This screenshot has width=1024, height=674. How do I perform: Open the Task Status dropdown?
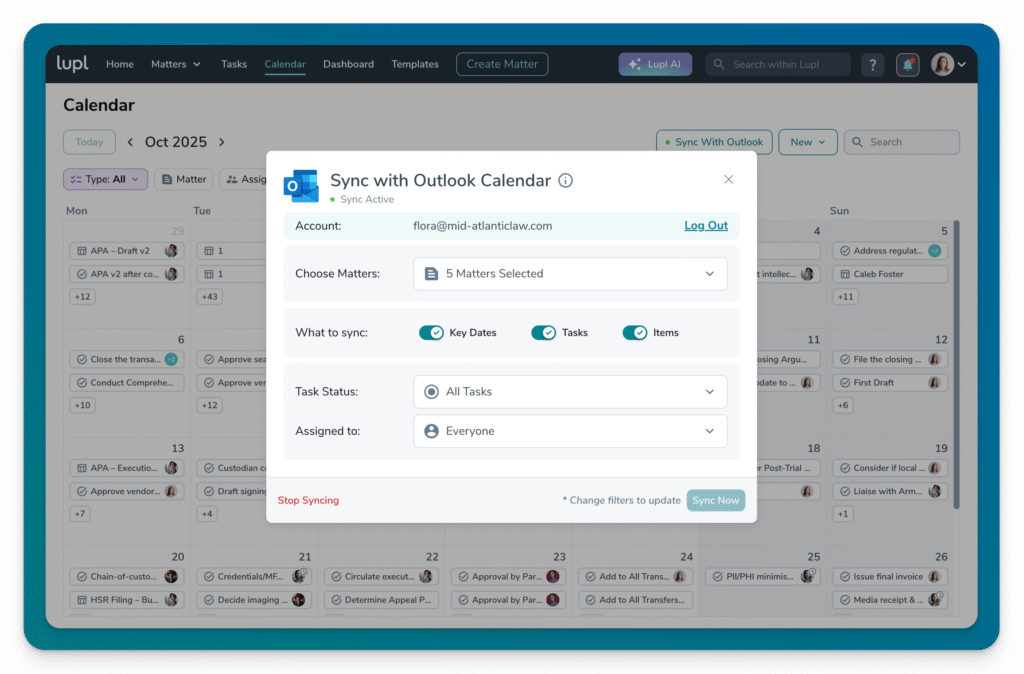tap(570, 392)
